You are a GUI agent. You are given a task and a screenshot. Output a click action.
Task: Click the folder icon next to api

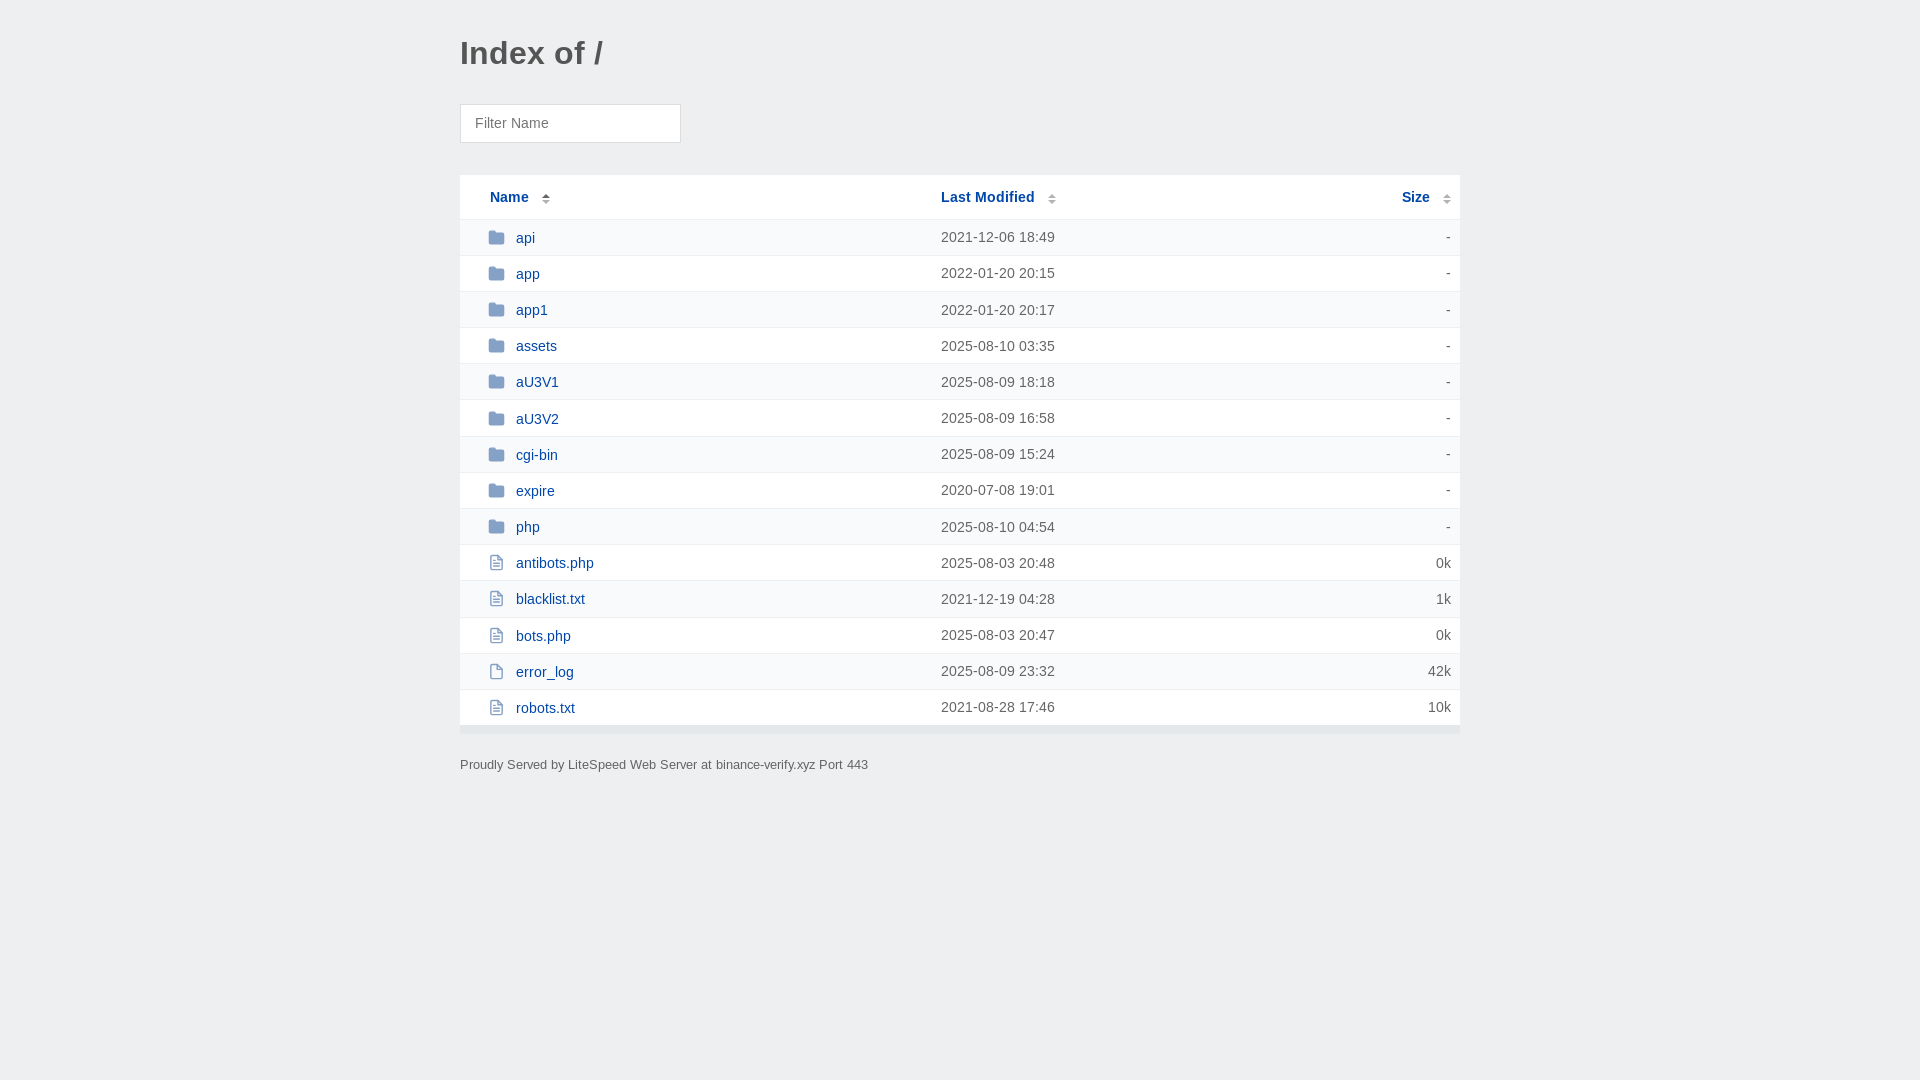coord(496,238)
